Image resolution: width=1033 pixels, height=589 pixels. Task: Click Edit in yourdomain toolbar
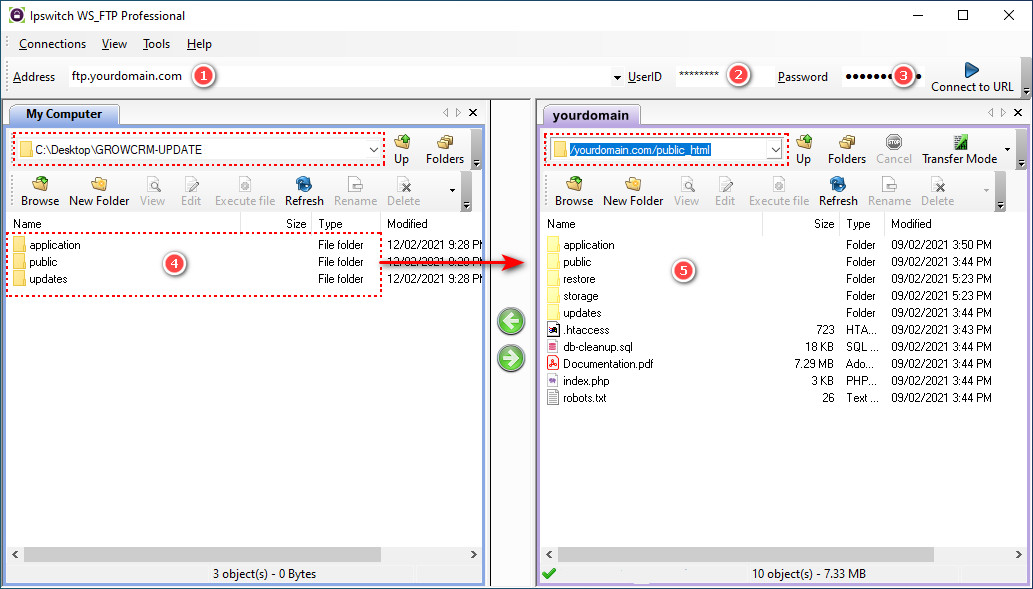725,192
